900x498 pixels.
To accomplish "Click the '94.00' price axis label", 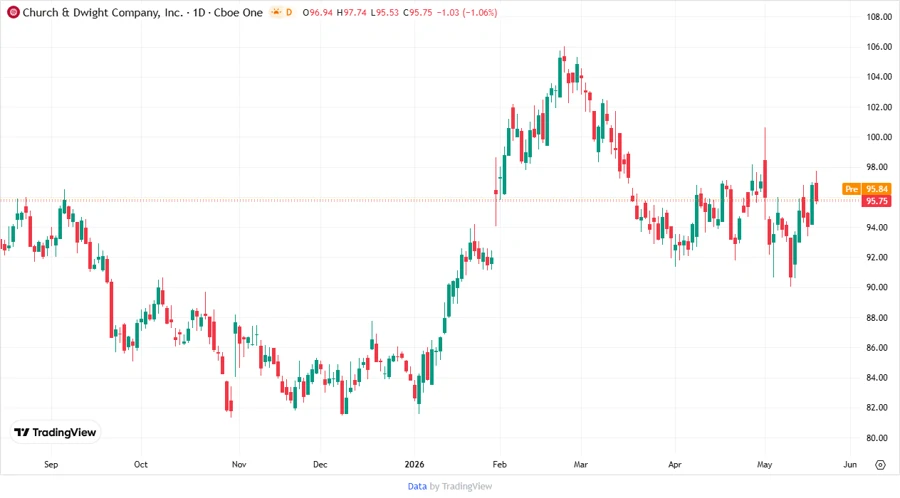I will click(x=879, y=227).
